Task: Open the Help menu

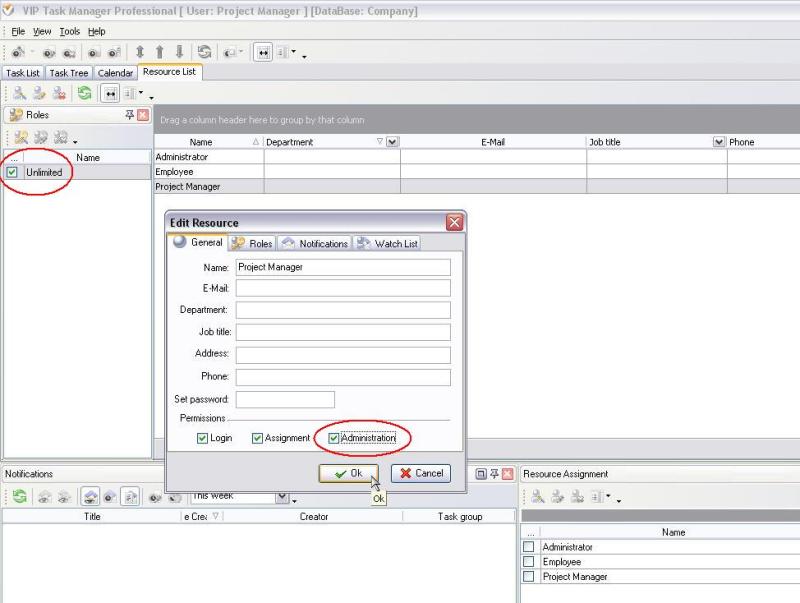Action: (96, 32)
